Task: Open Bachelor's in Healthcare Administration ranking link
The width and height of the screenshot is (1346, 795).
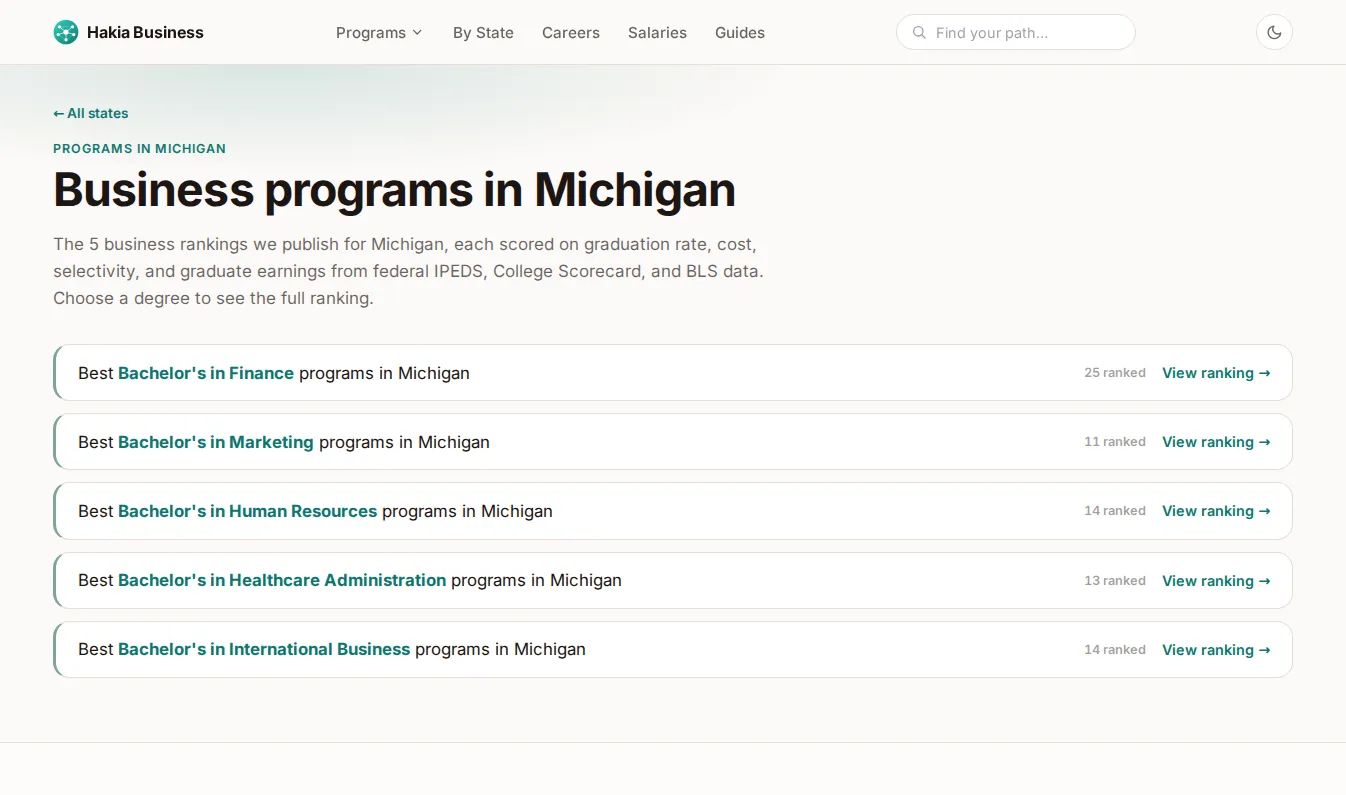Action: click(x=282, y=580)
